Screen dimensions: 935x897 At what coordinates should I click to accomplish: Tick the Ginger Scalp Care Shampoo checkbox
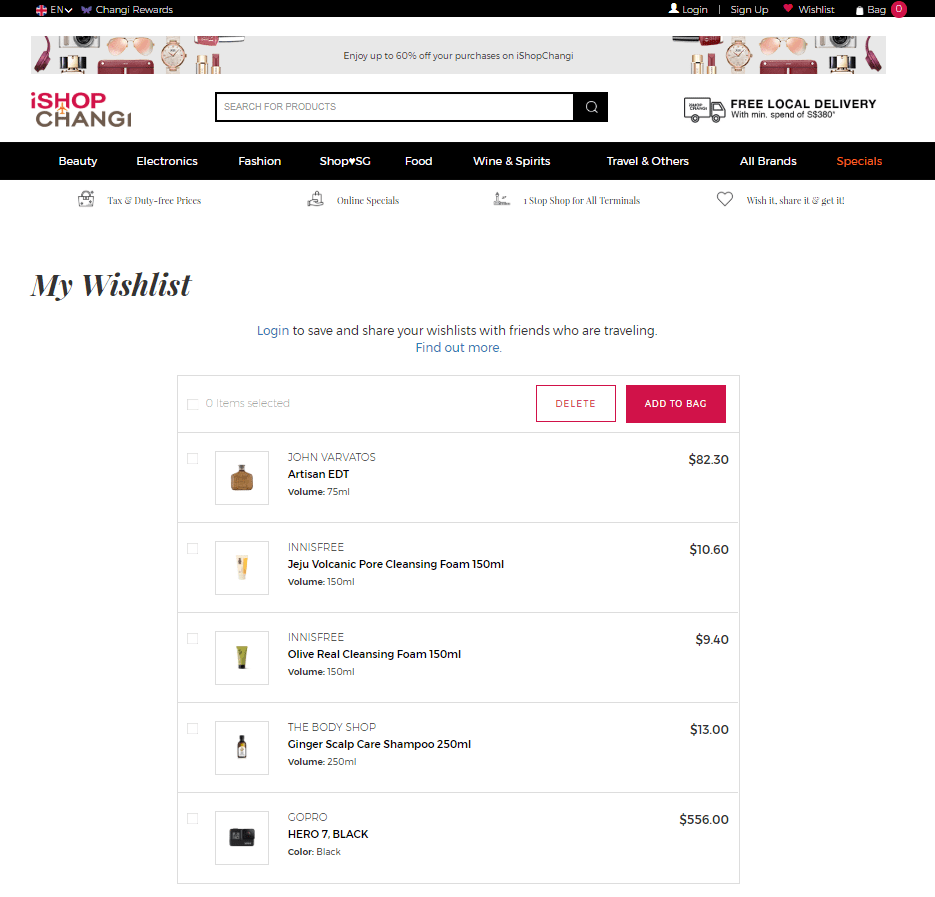[x=193, y=729]
